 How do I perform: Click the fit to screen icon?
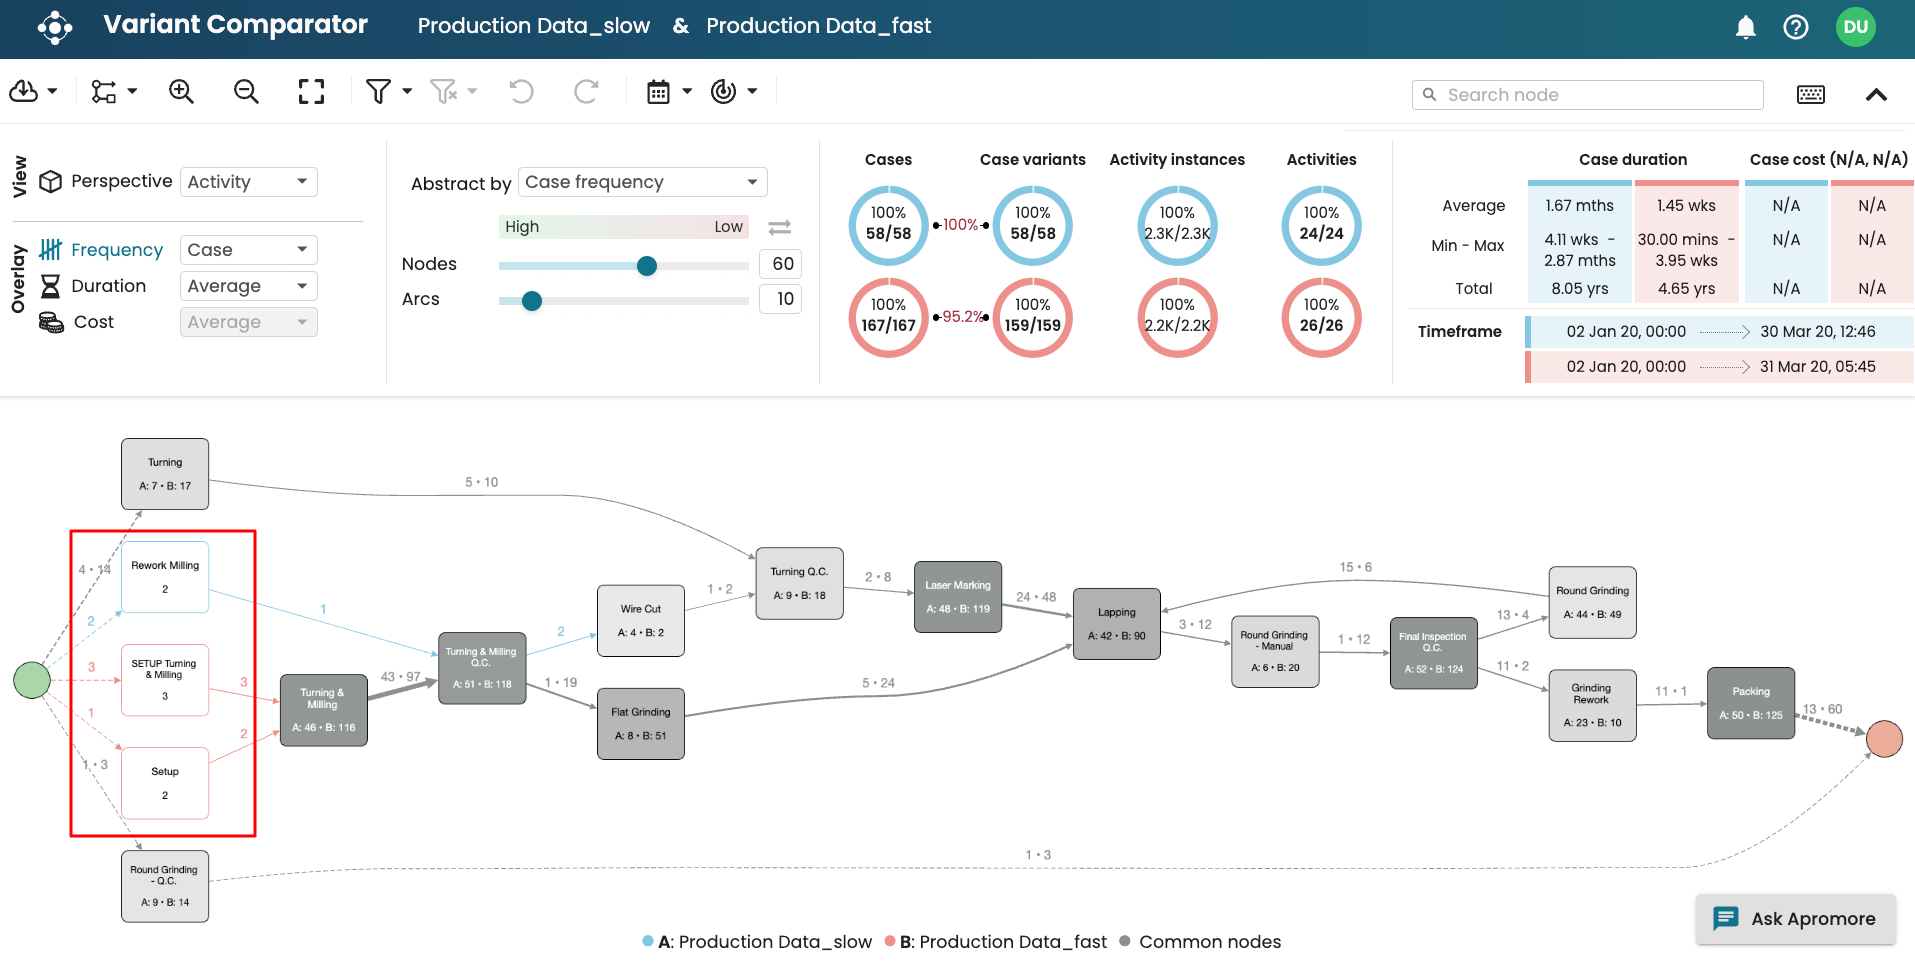[311, 92]
